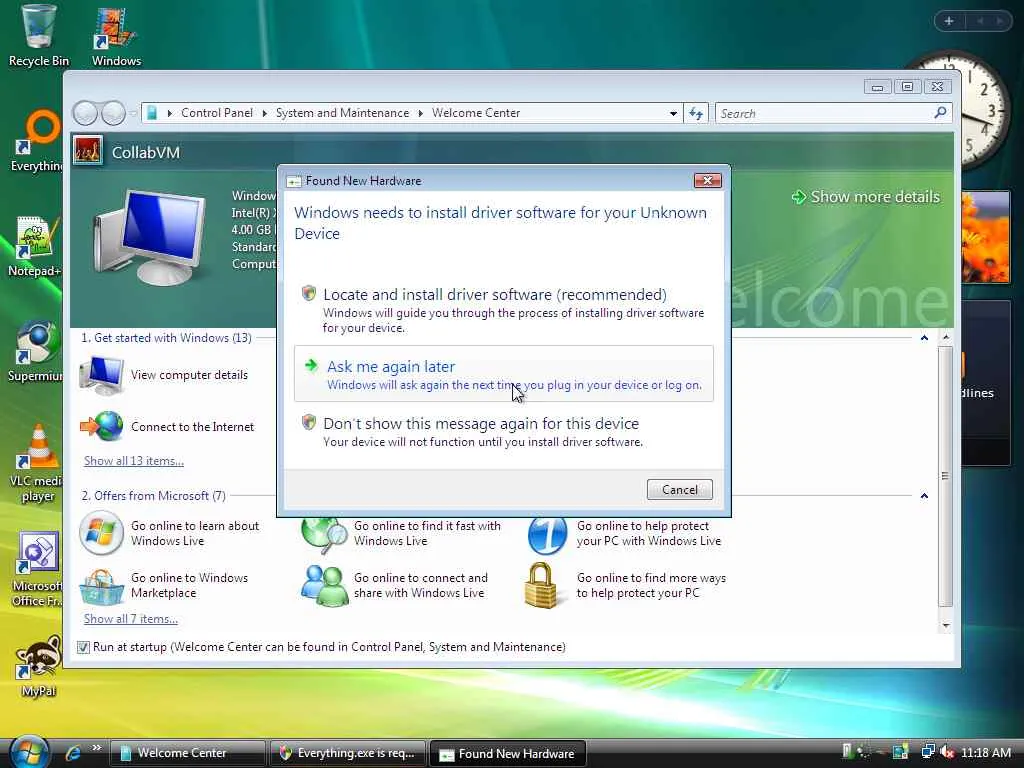1024x768 pixels.
Task: Click the address bar refresh button
Action: point(696,114)
